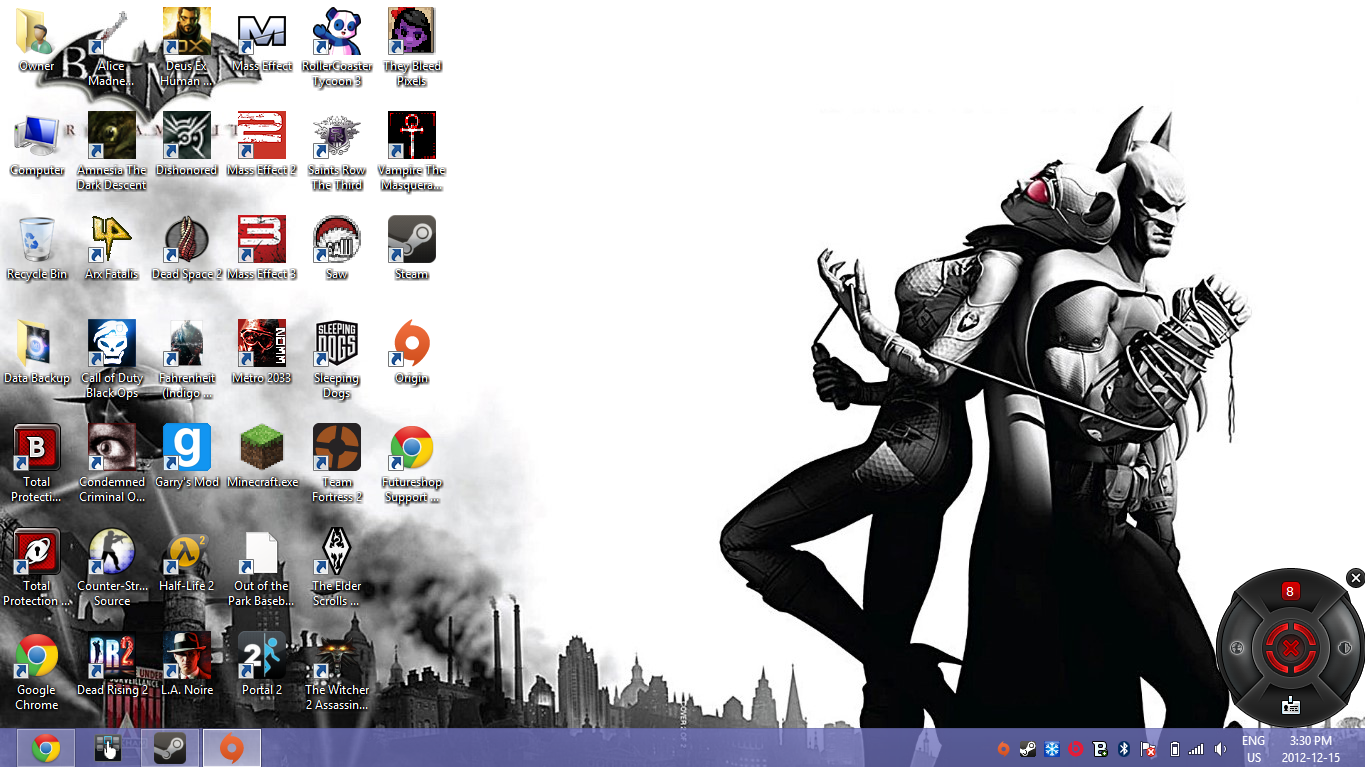1365x767 pixels.
Task: Select the Dead Space 2 icon
Action: pos(187,249)
